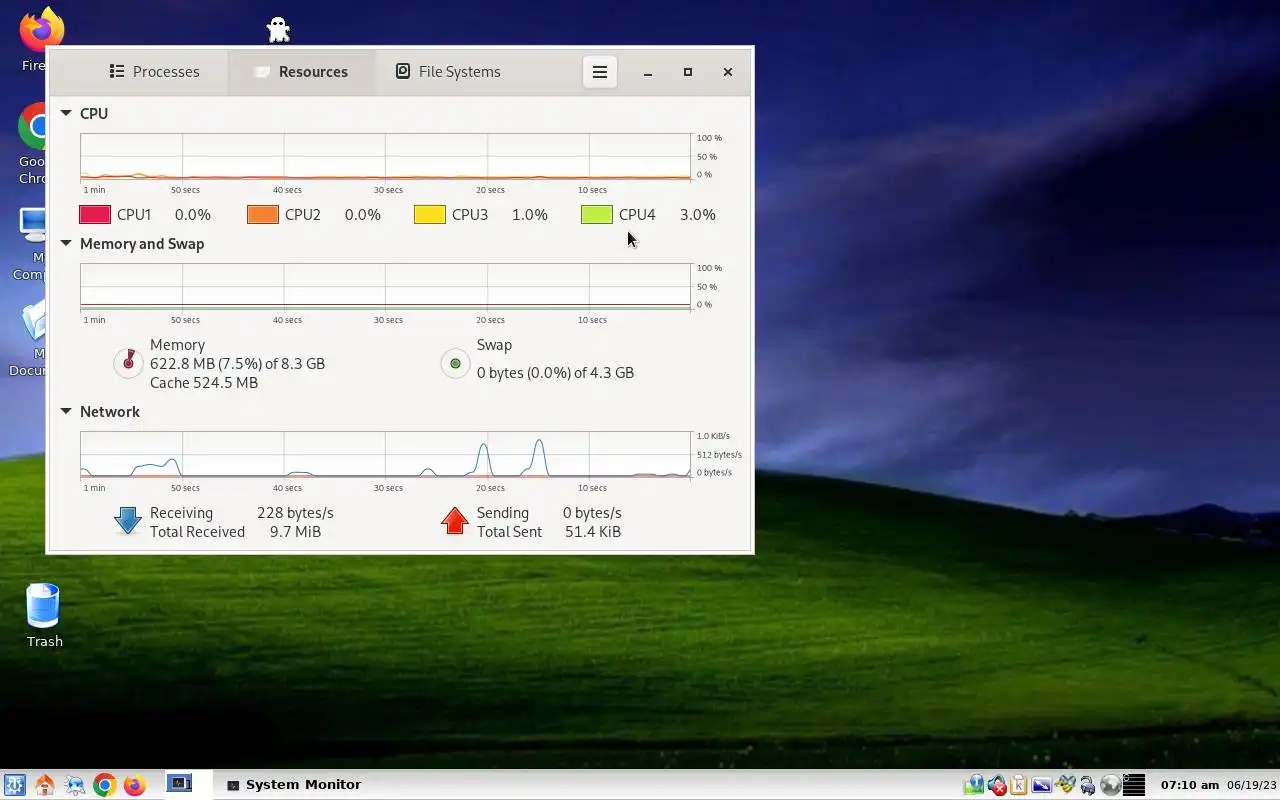Close the System Monitor window
Viewport: 1280px width, 800px height.
point(728,72)
